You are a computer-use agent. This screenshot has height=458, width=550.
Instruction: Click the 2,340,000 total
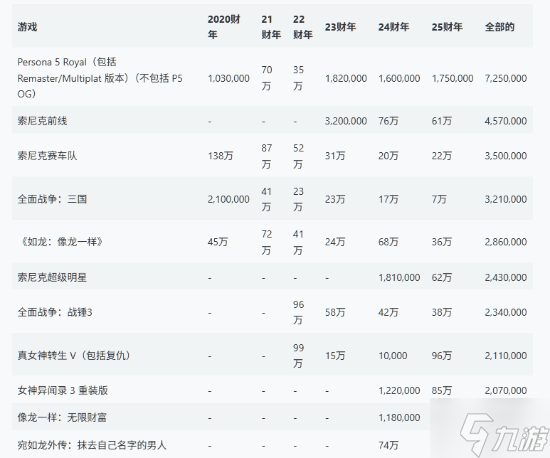506,312
